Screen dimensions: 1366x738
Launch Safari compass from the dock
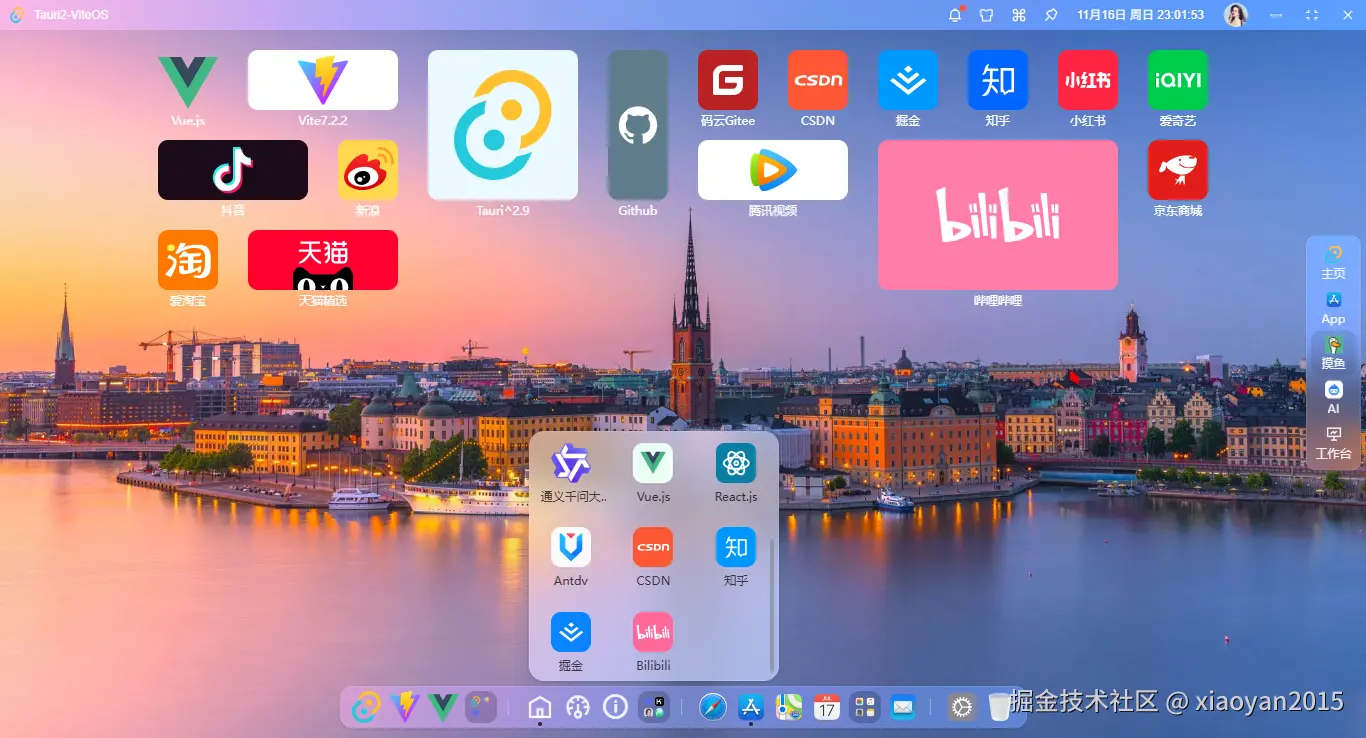712,707
